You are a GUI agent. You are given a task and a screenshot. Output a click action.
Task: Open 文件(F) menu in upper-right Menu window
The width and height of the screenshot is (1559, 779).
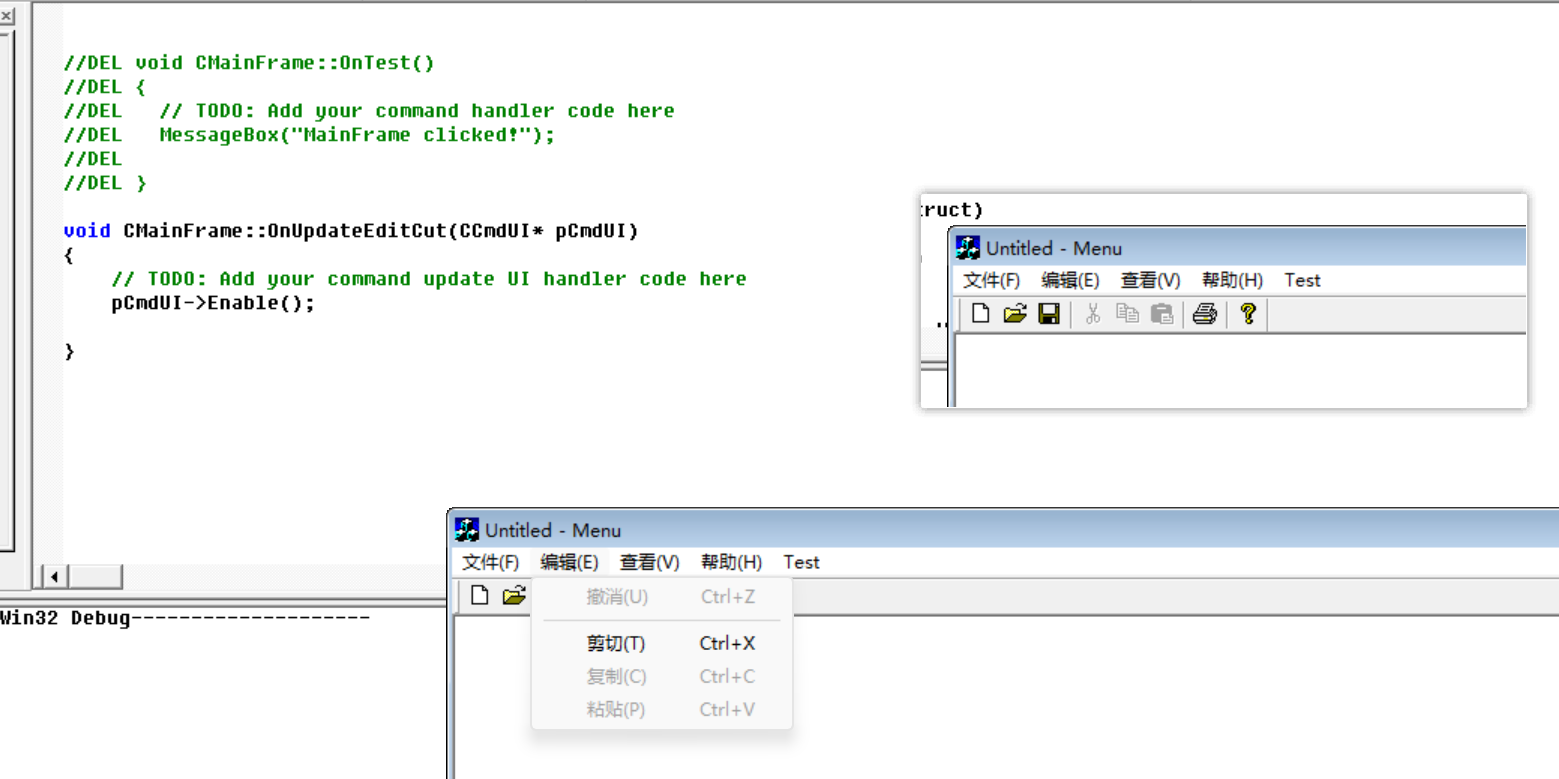click(x=991, y=280)
